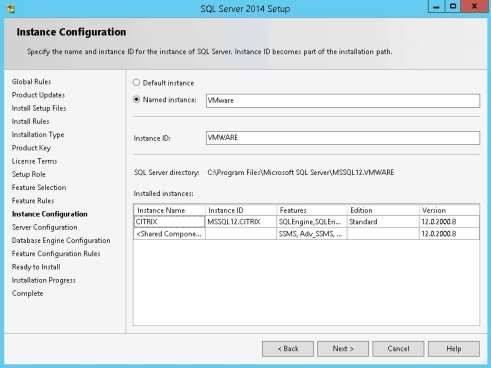Click the SQL Server directory path text
This screenshot has width=491, height=368.
tap(301, 172)
